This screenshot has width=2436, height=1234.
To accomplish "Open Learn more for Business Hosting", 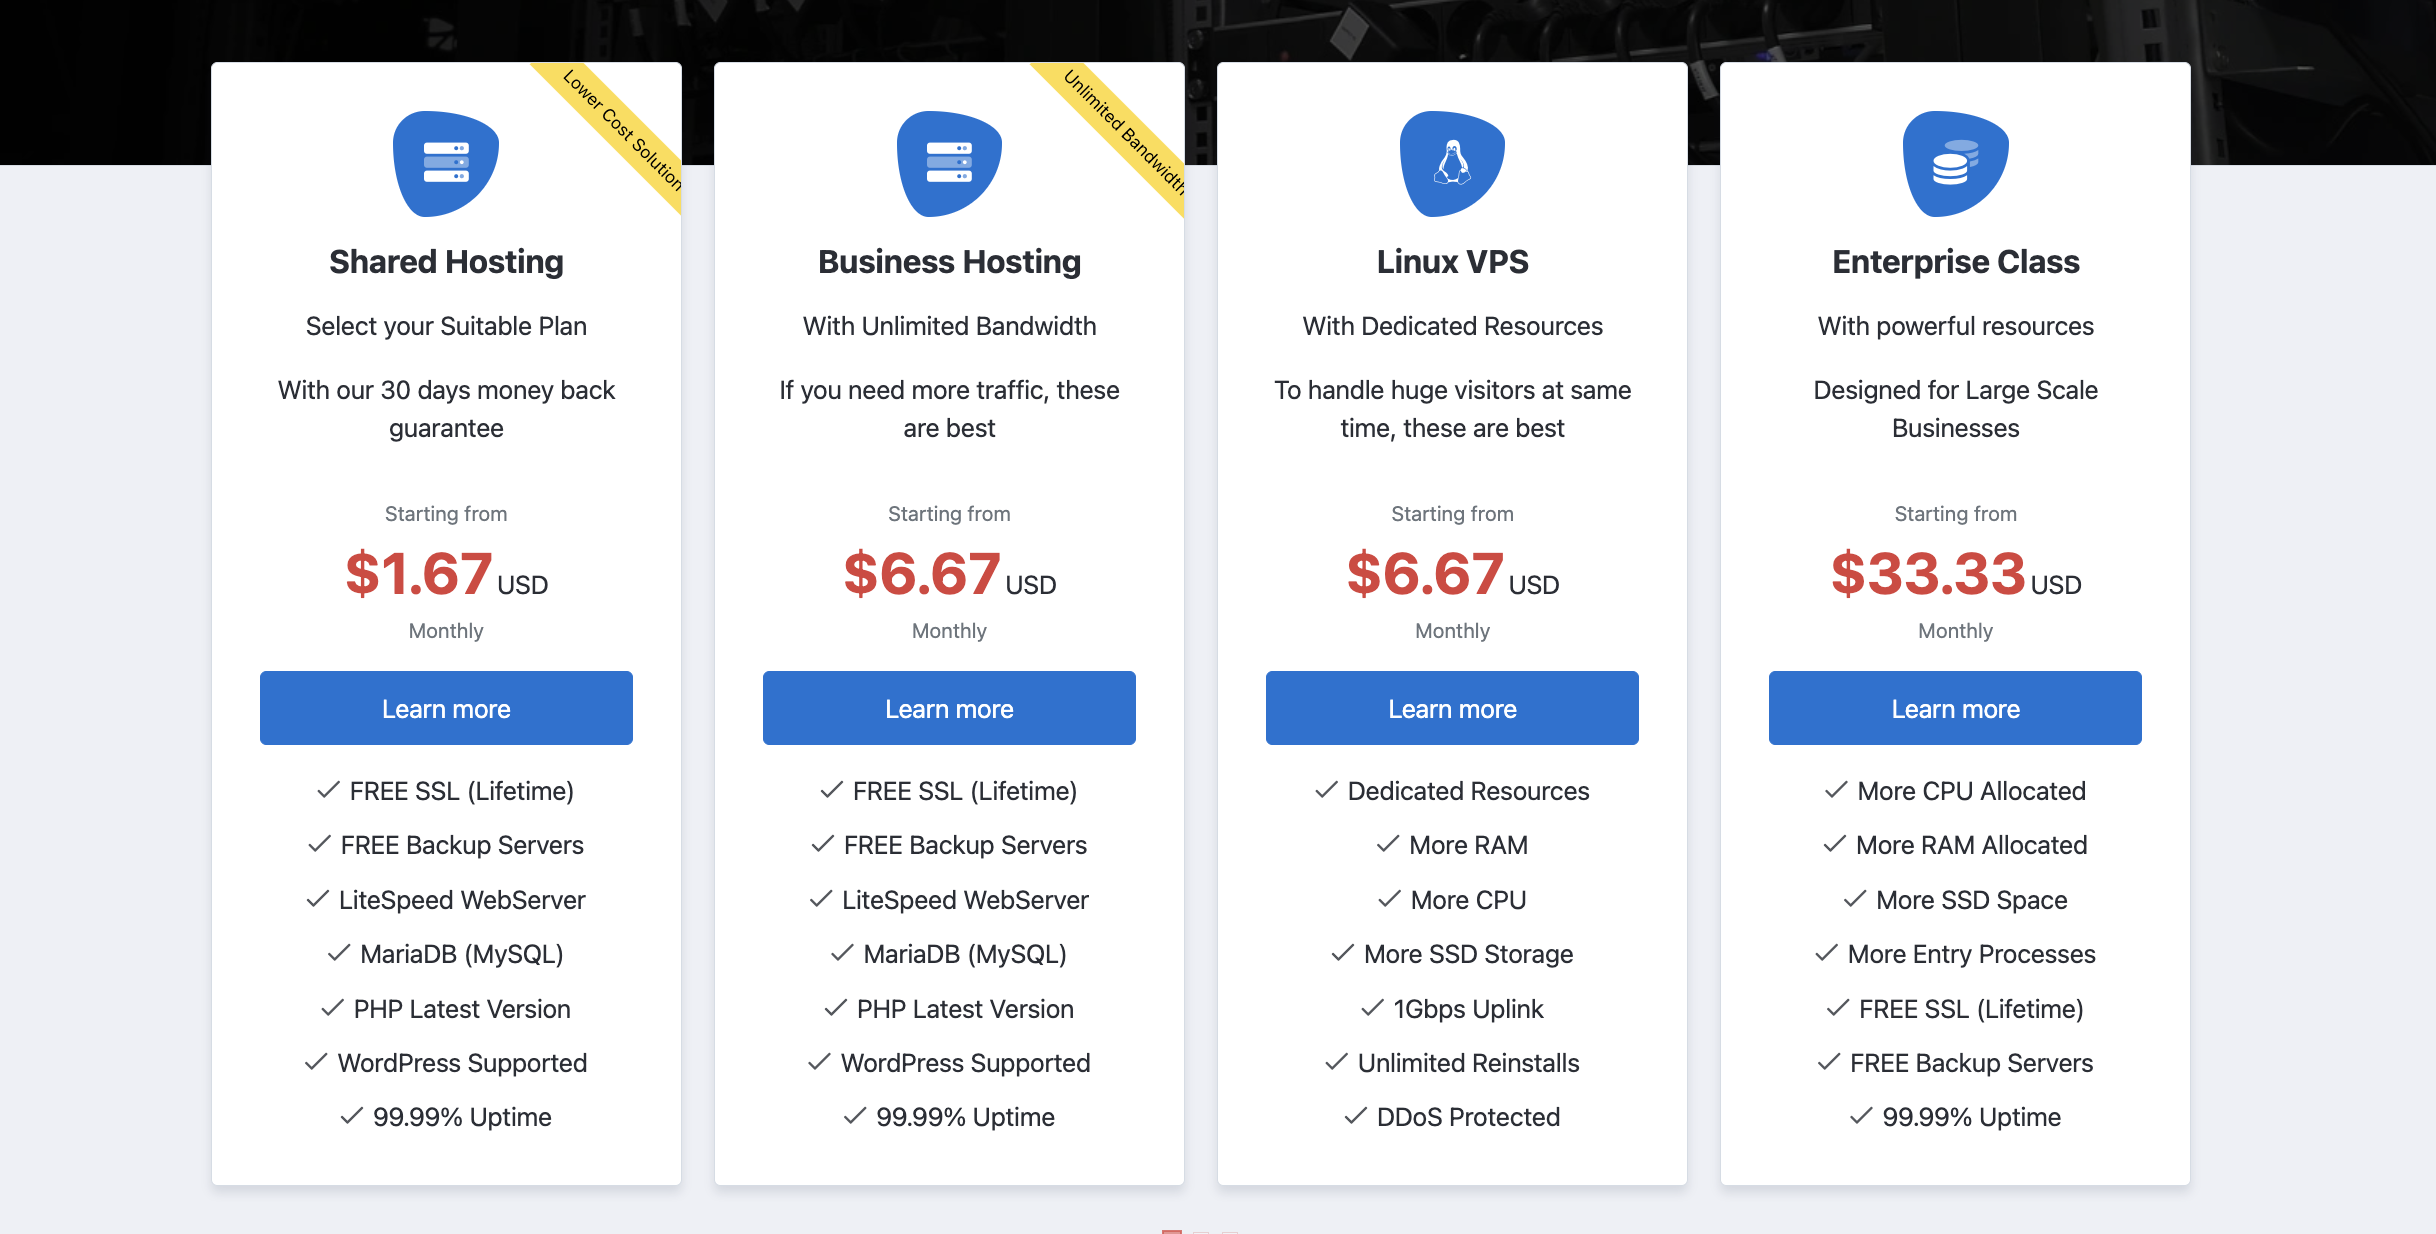I will [949, 708].
